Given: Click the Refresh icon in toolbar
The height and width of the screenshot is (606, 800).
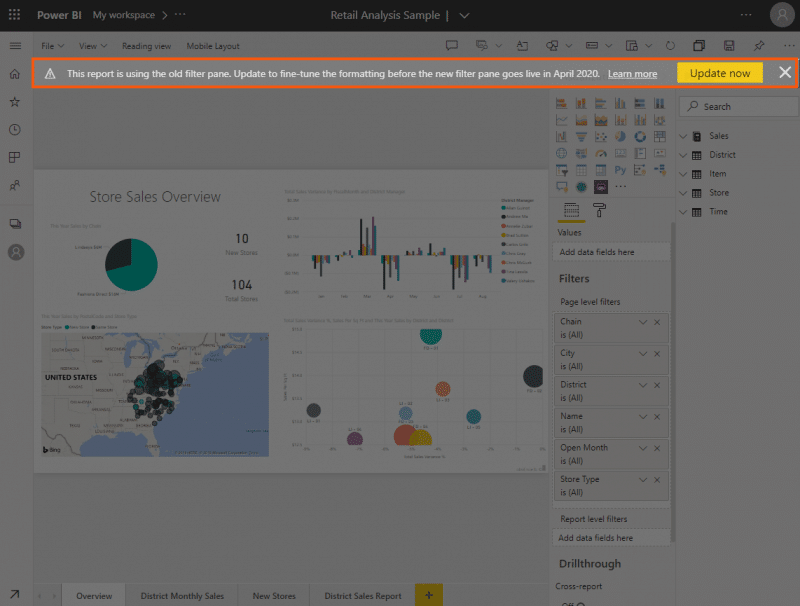Looking at the screenshot, I should pos(670,46).
